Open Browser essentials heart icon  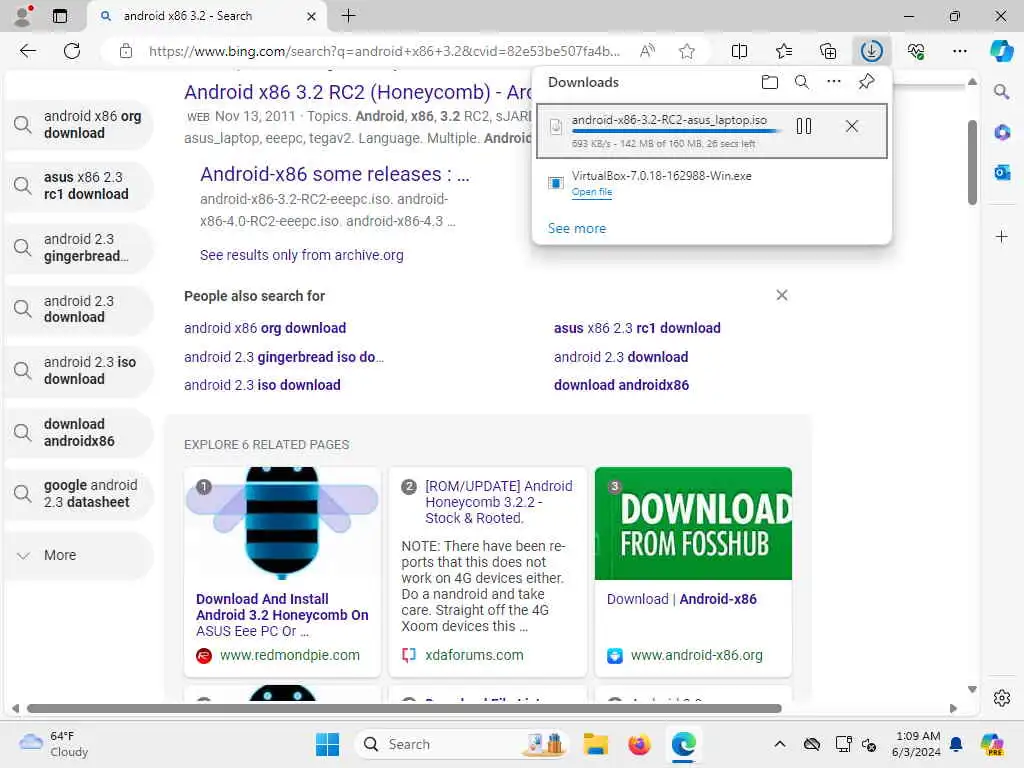pyautogui.click(x=916, y=51)
